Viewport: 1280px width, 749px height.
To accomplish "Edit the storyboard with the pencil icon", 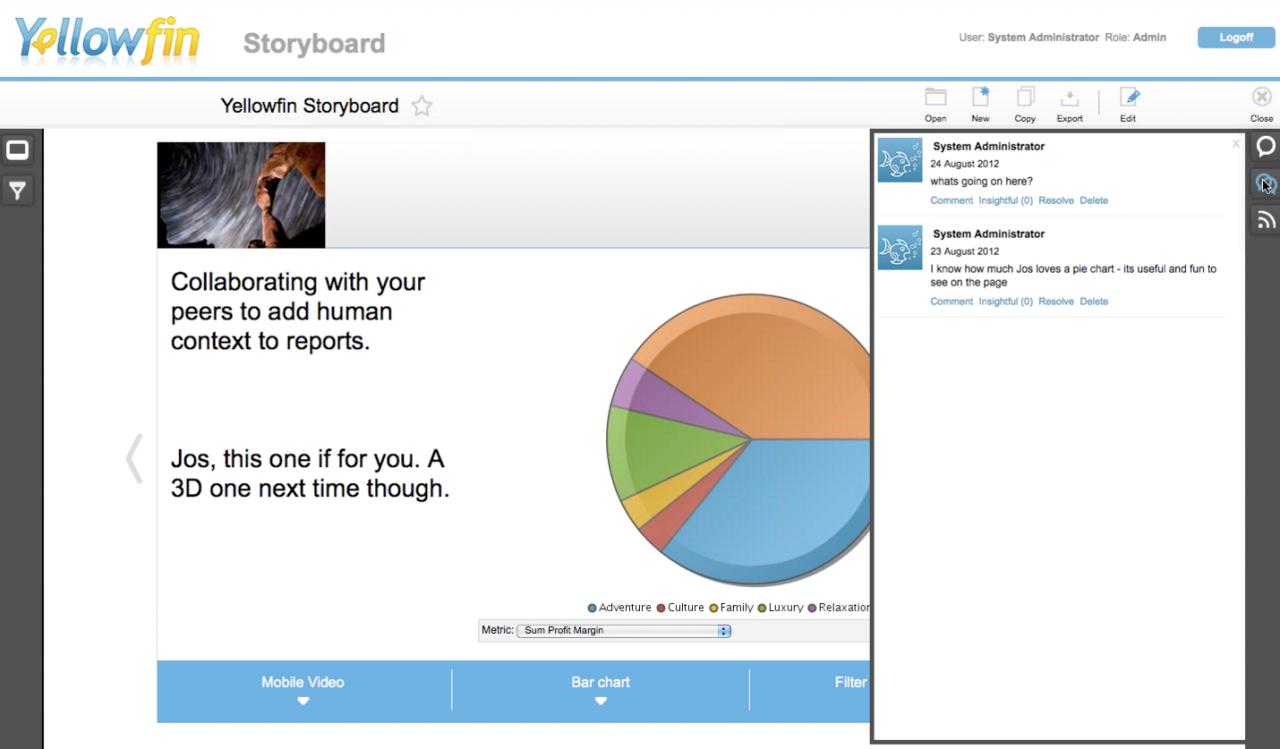I will pyautogui.click(x=1129, y=98).
